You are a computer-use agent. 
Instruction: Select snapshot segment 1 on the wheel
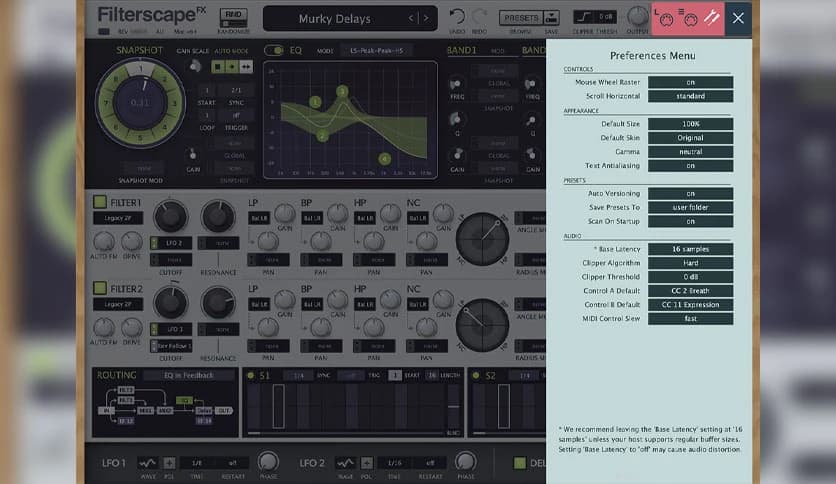click(140, 68)
